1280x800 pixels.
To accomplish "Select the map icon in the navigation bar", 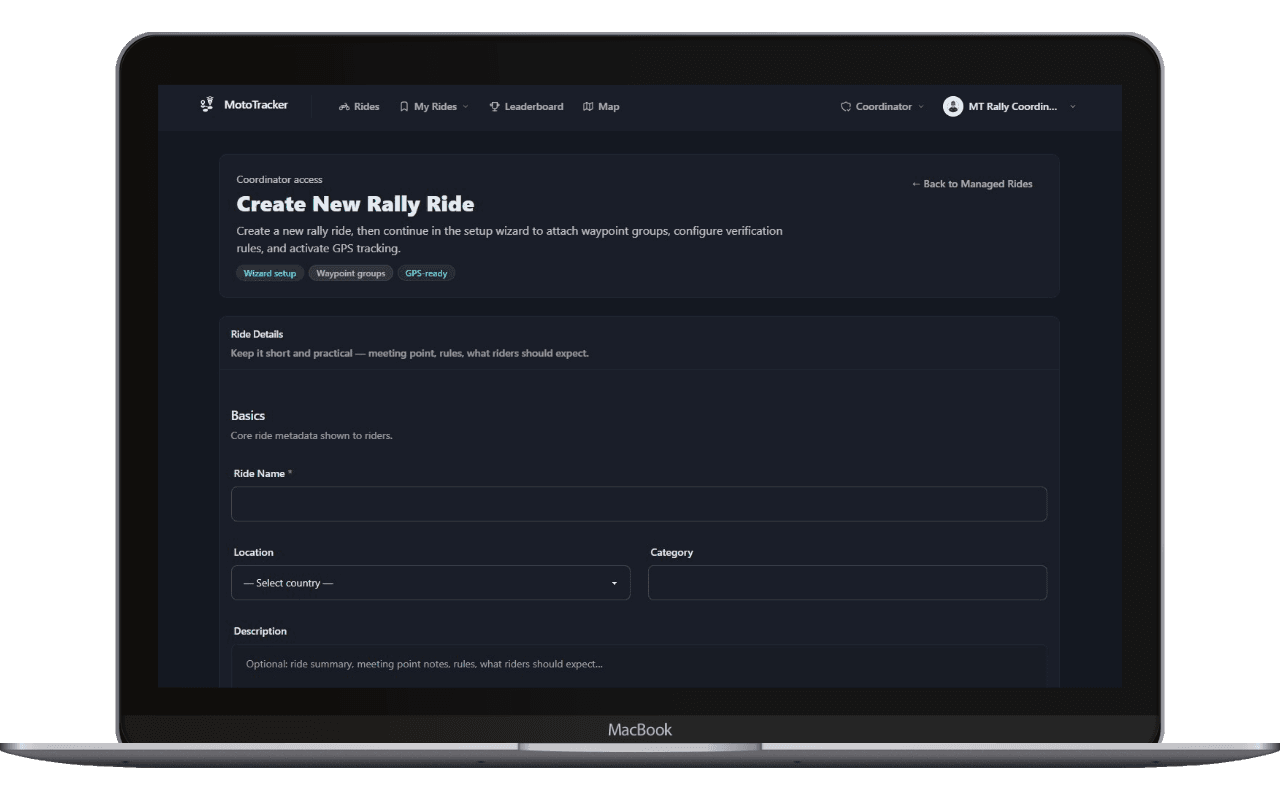I will pos(589,106).
